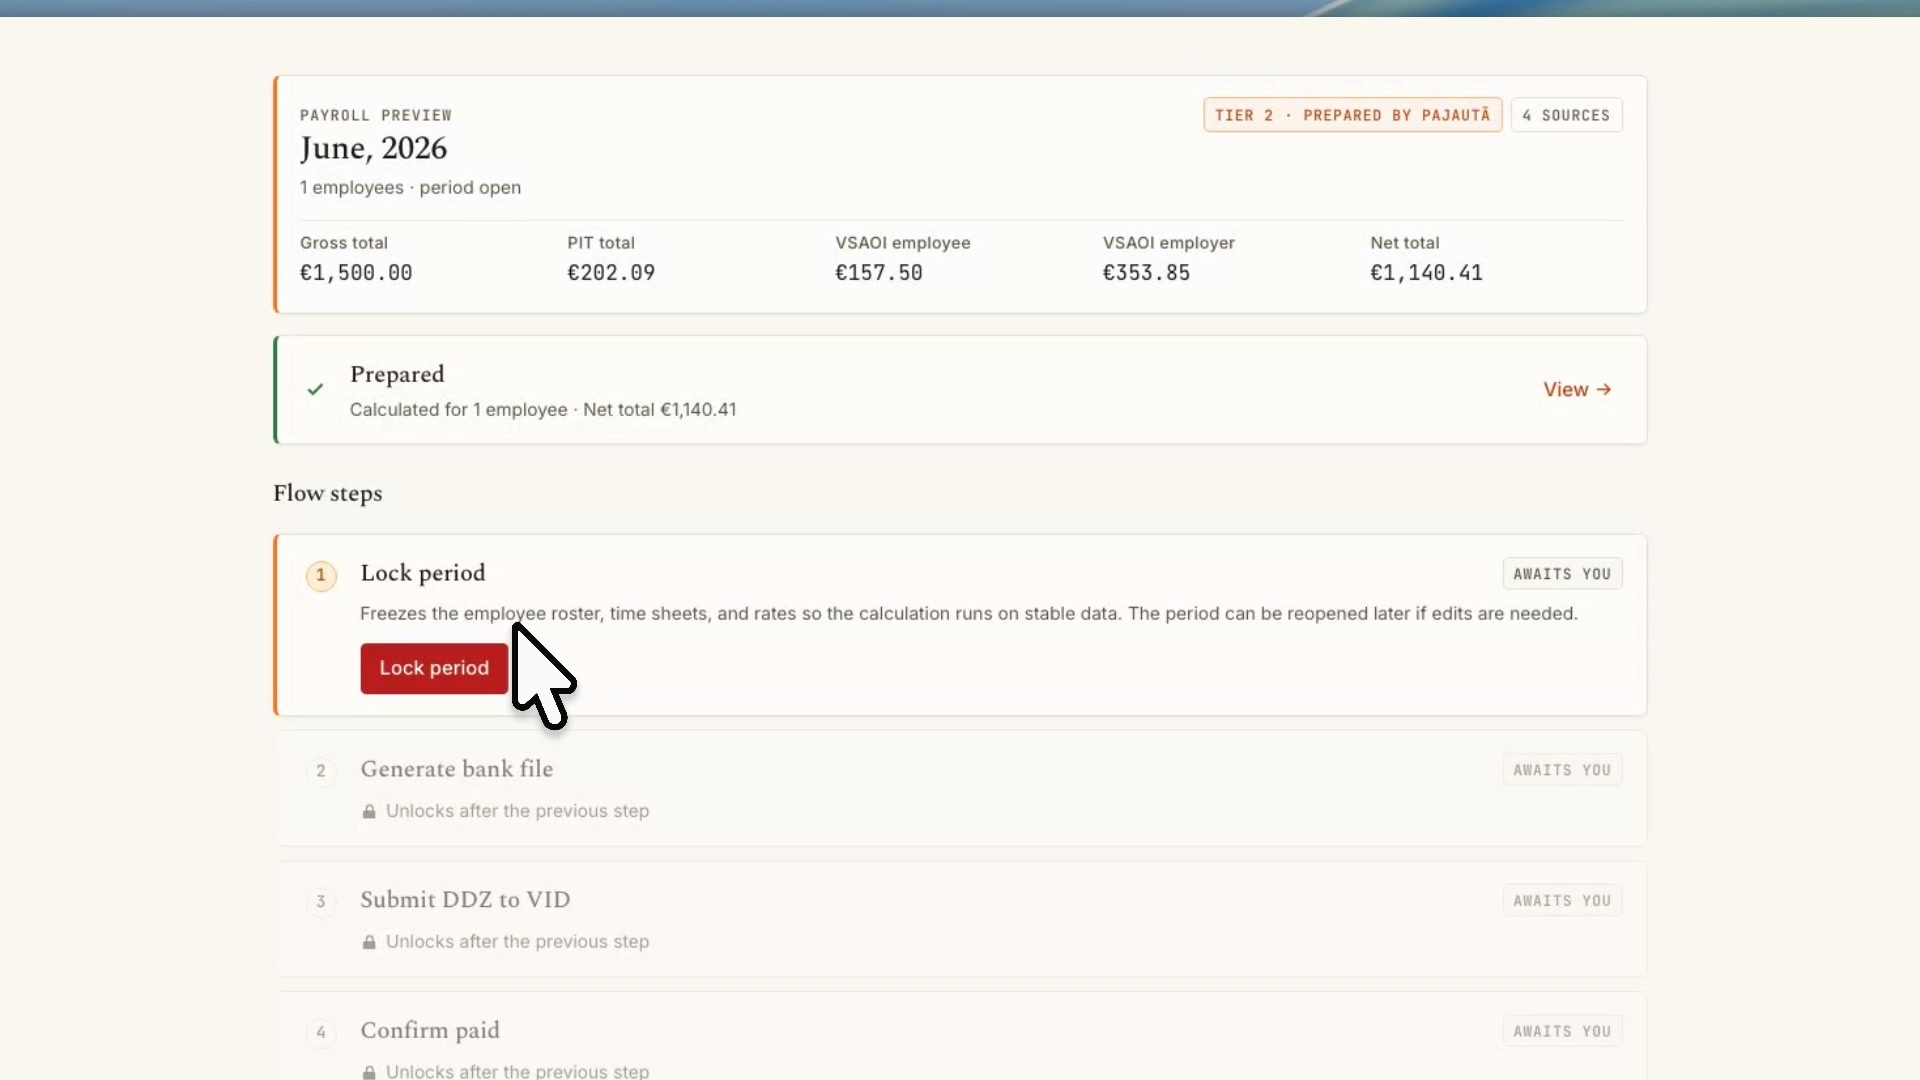Open the View link in Prepared card
The image size is (1920, 1080).
(1577, 390)
